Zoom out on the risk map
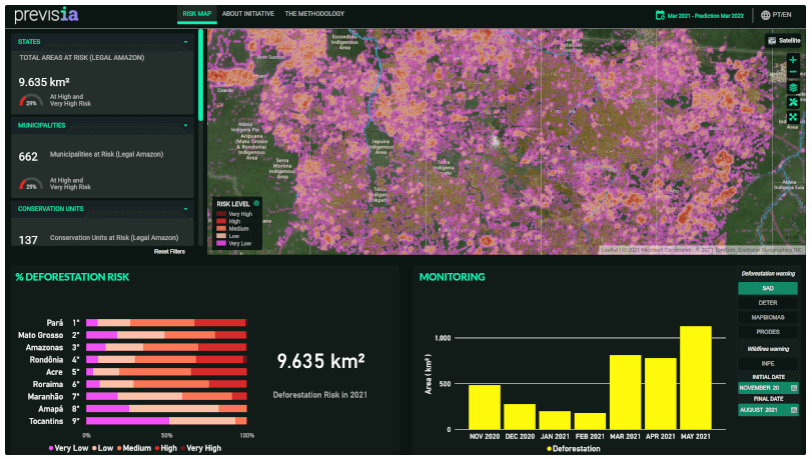 click(793, 73)
